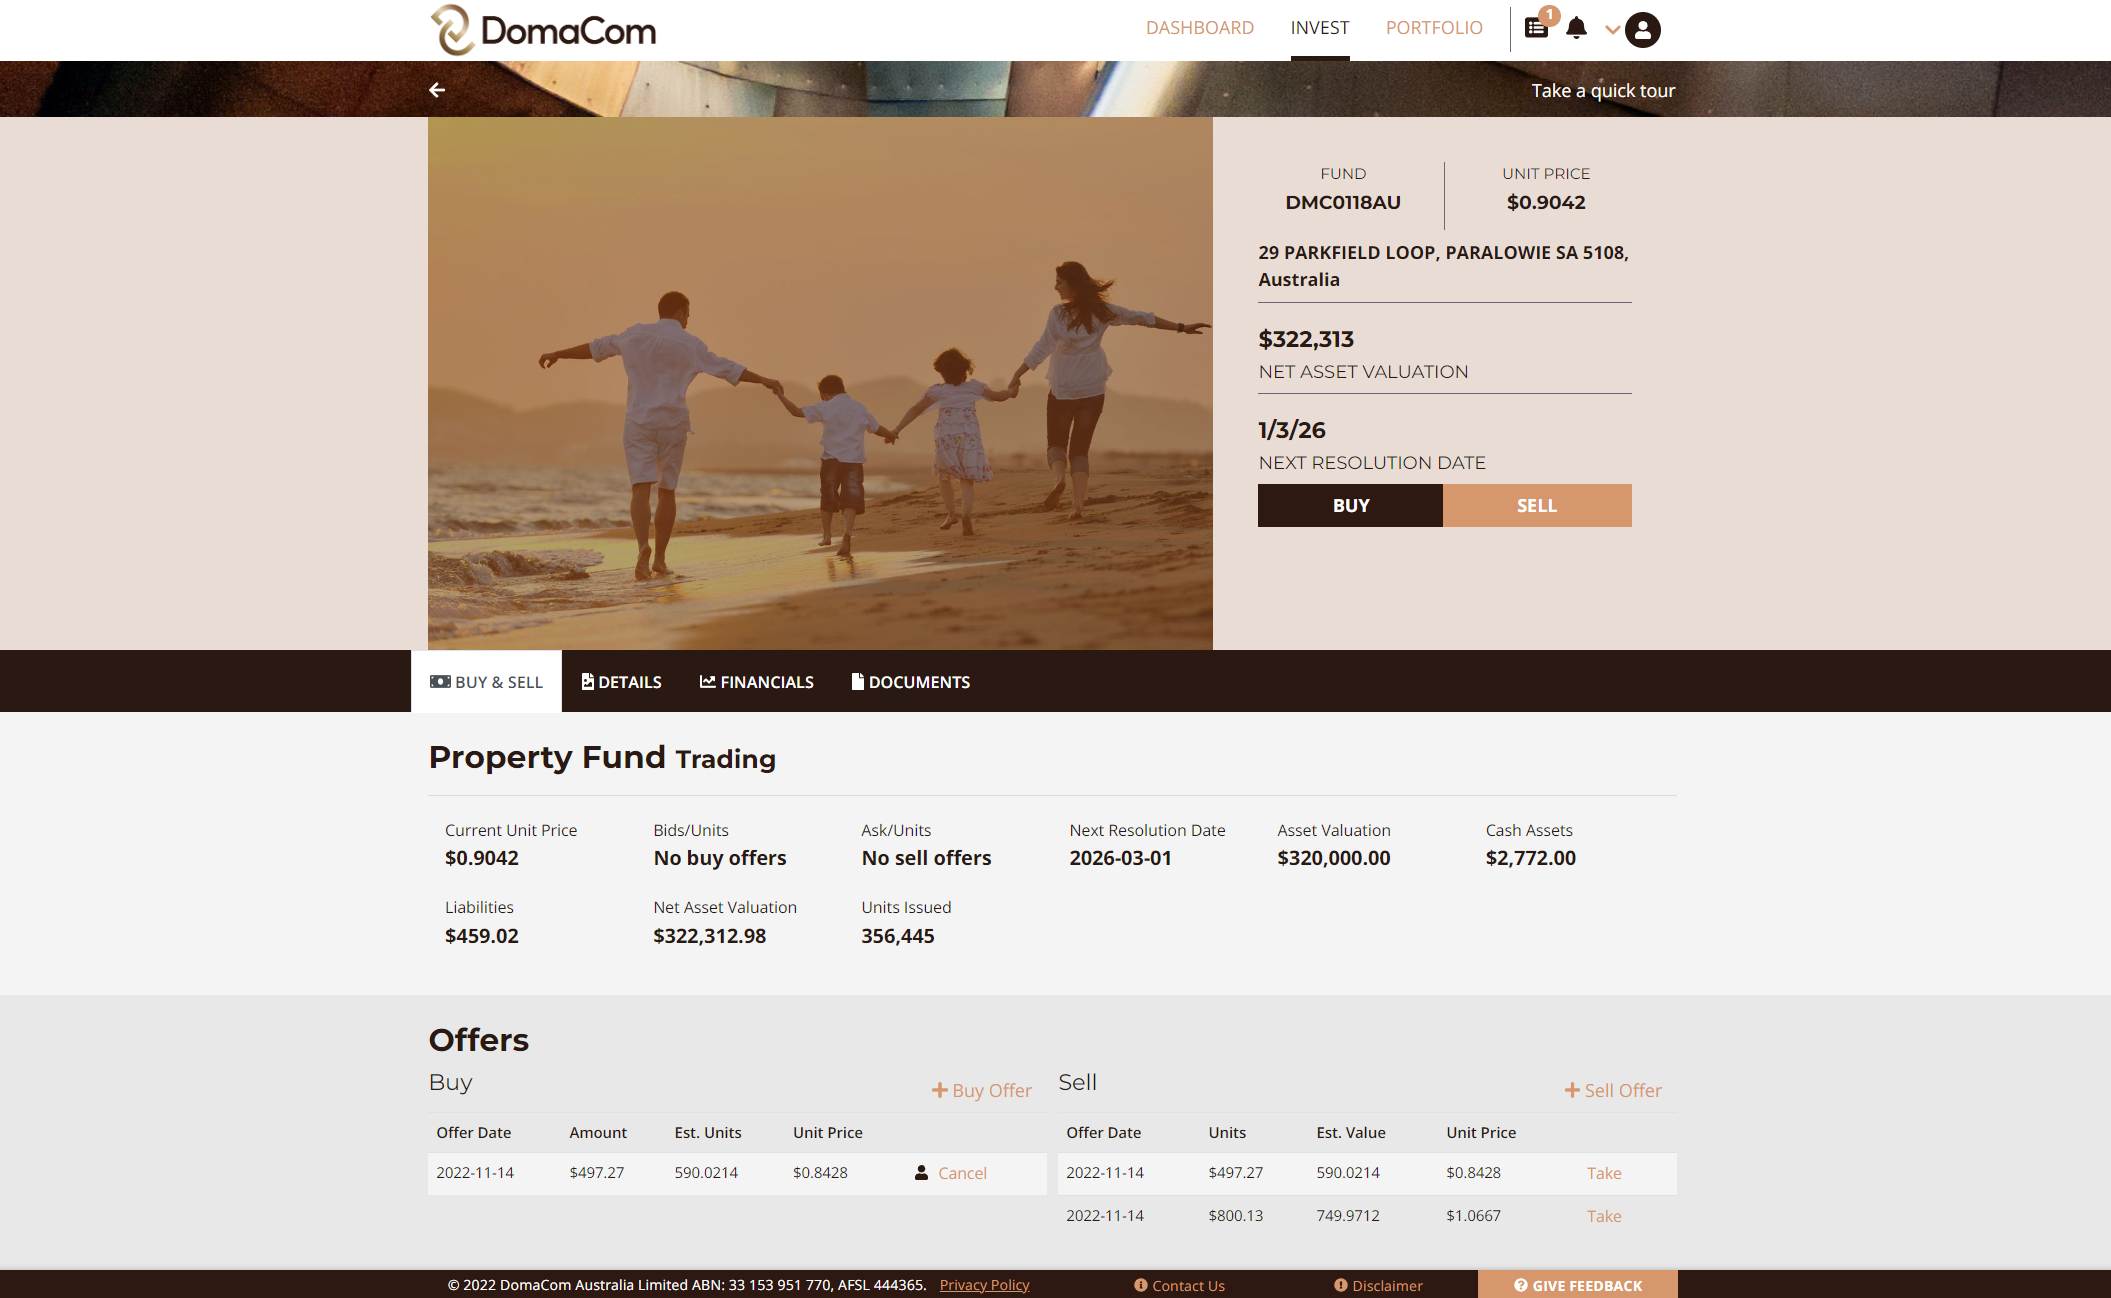This screenshot has width=2111, height=1298.
Task: Click the 590.0214 Est. Units buy cell
Action: [x=706, y=1173]
